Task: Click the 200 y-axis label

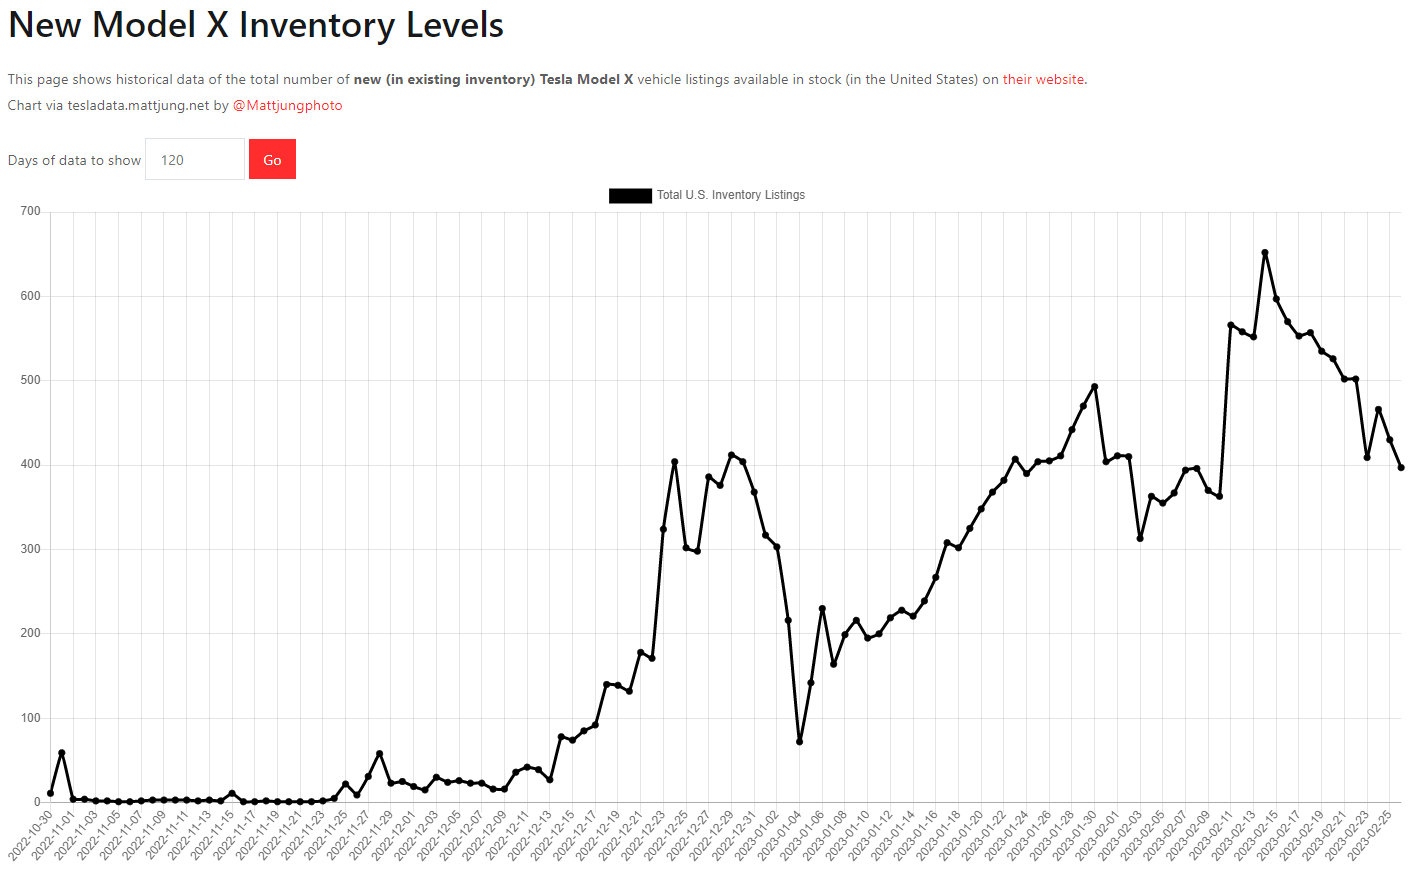Action: click(30, 633)
